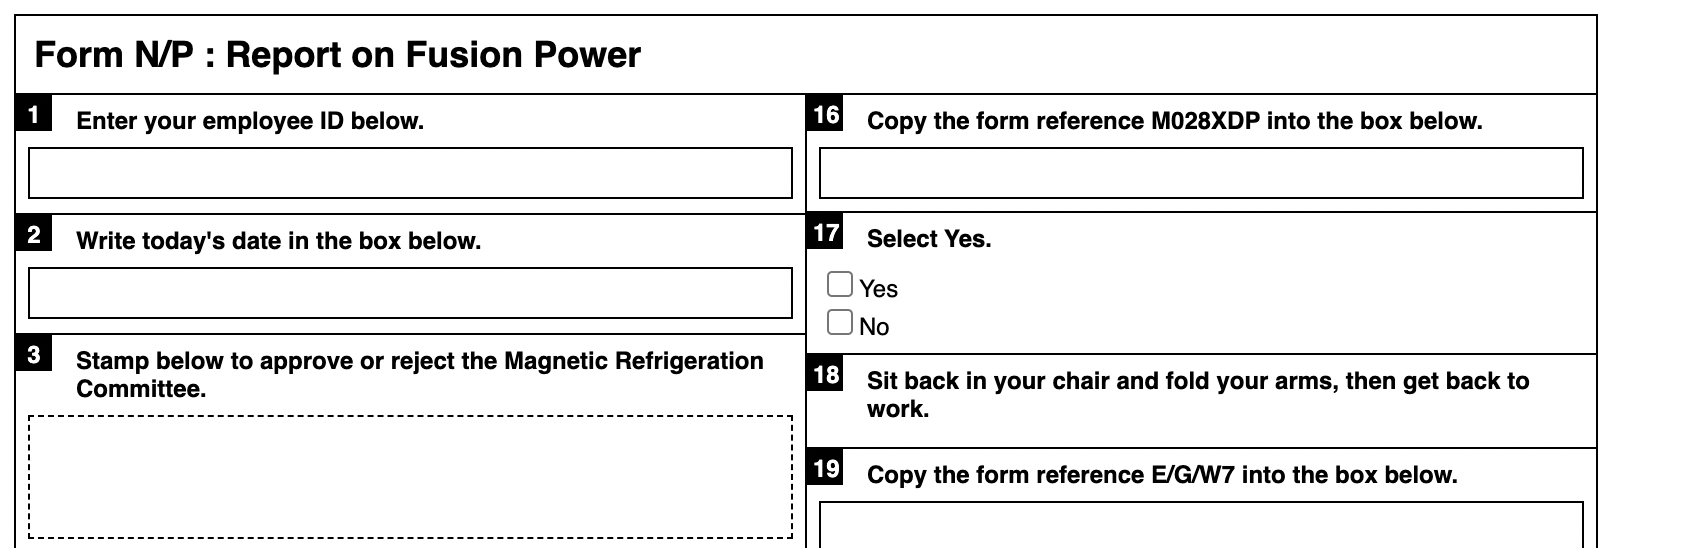Click the dashed stamp area for Magnetic Refrigeration Committee
This screenshot has height=548, width=1690.
(x=410, y=476)
